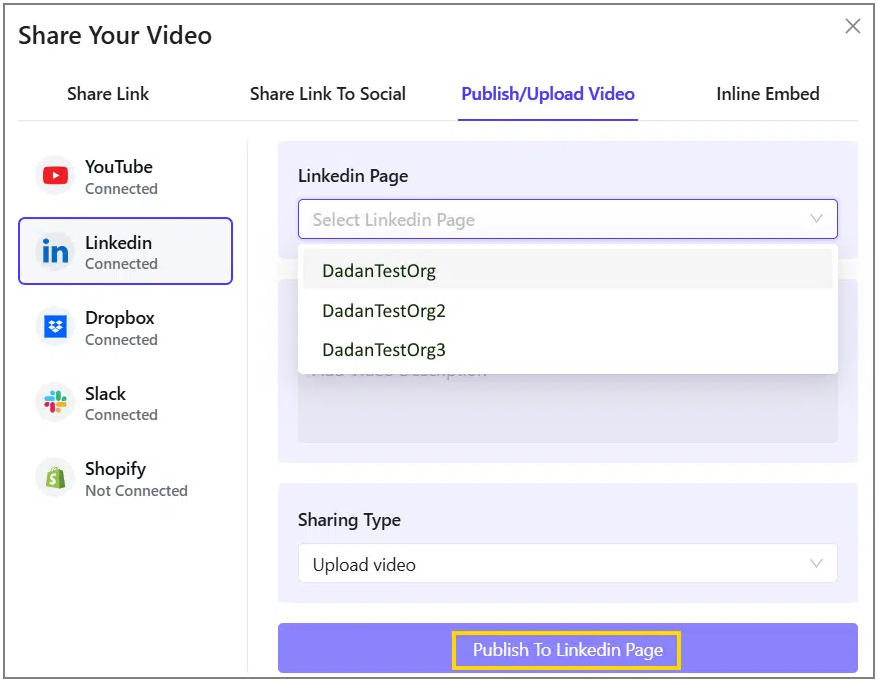Switch to the Share Link tab

pos(108,94)
